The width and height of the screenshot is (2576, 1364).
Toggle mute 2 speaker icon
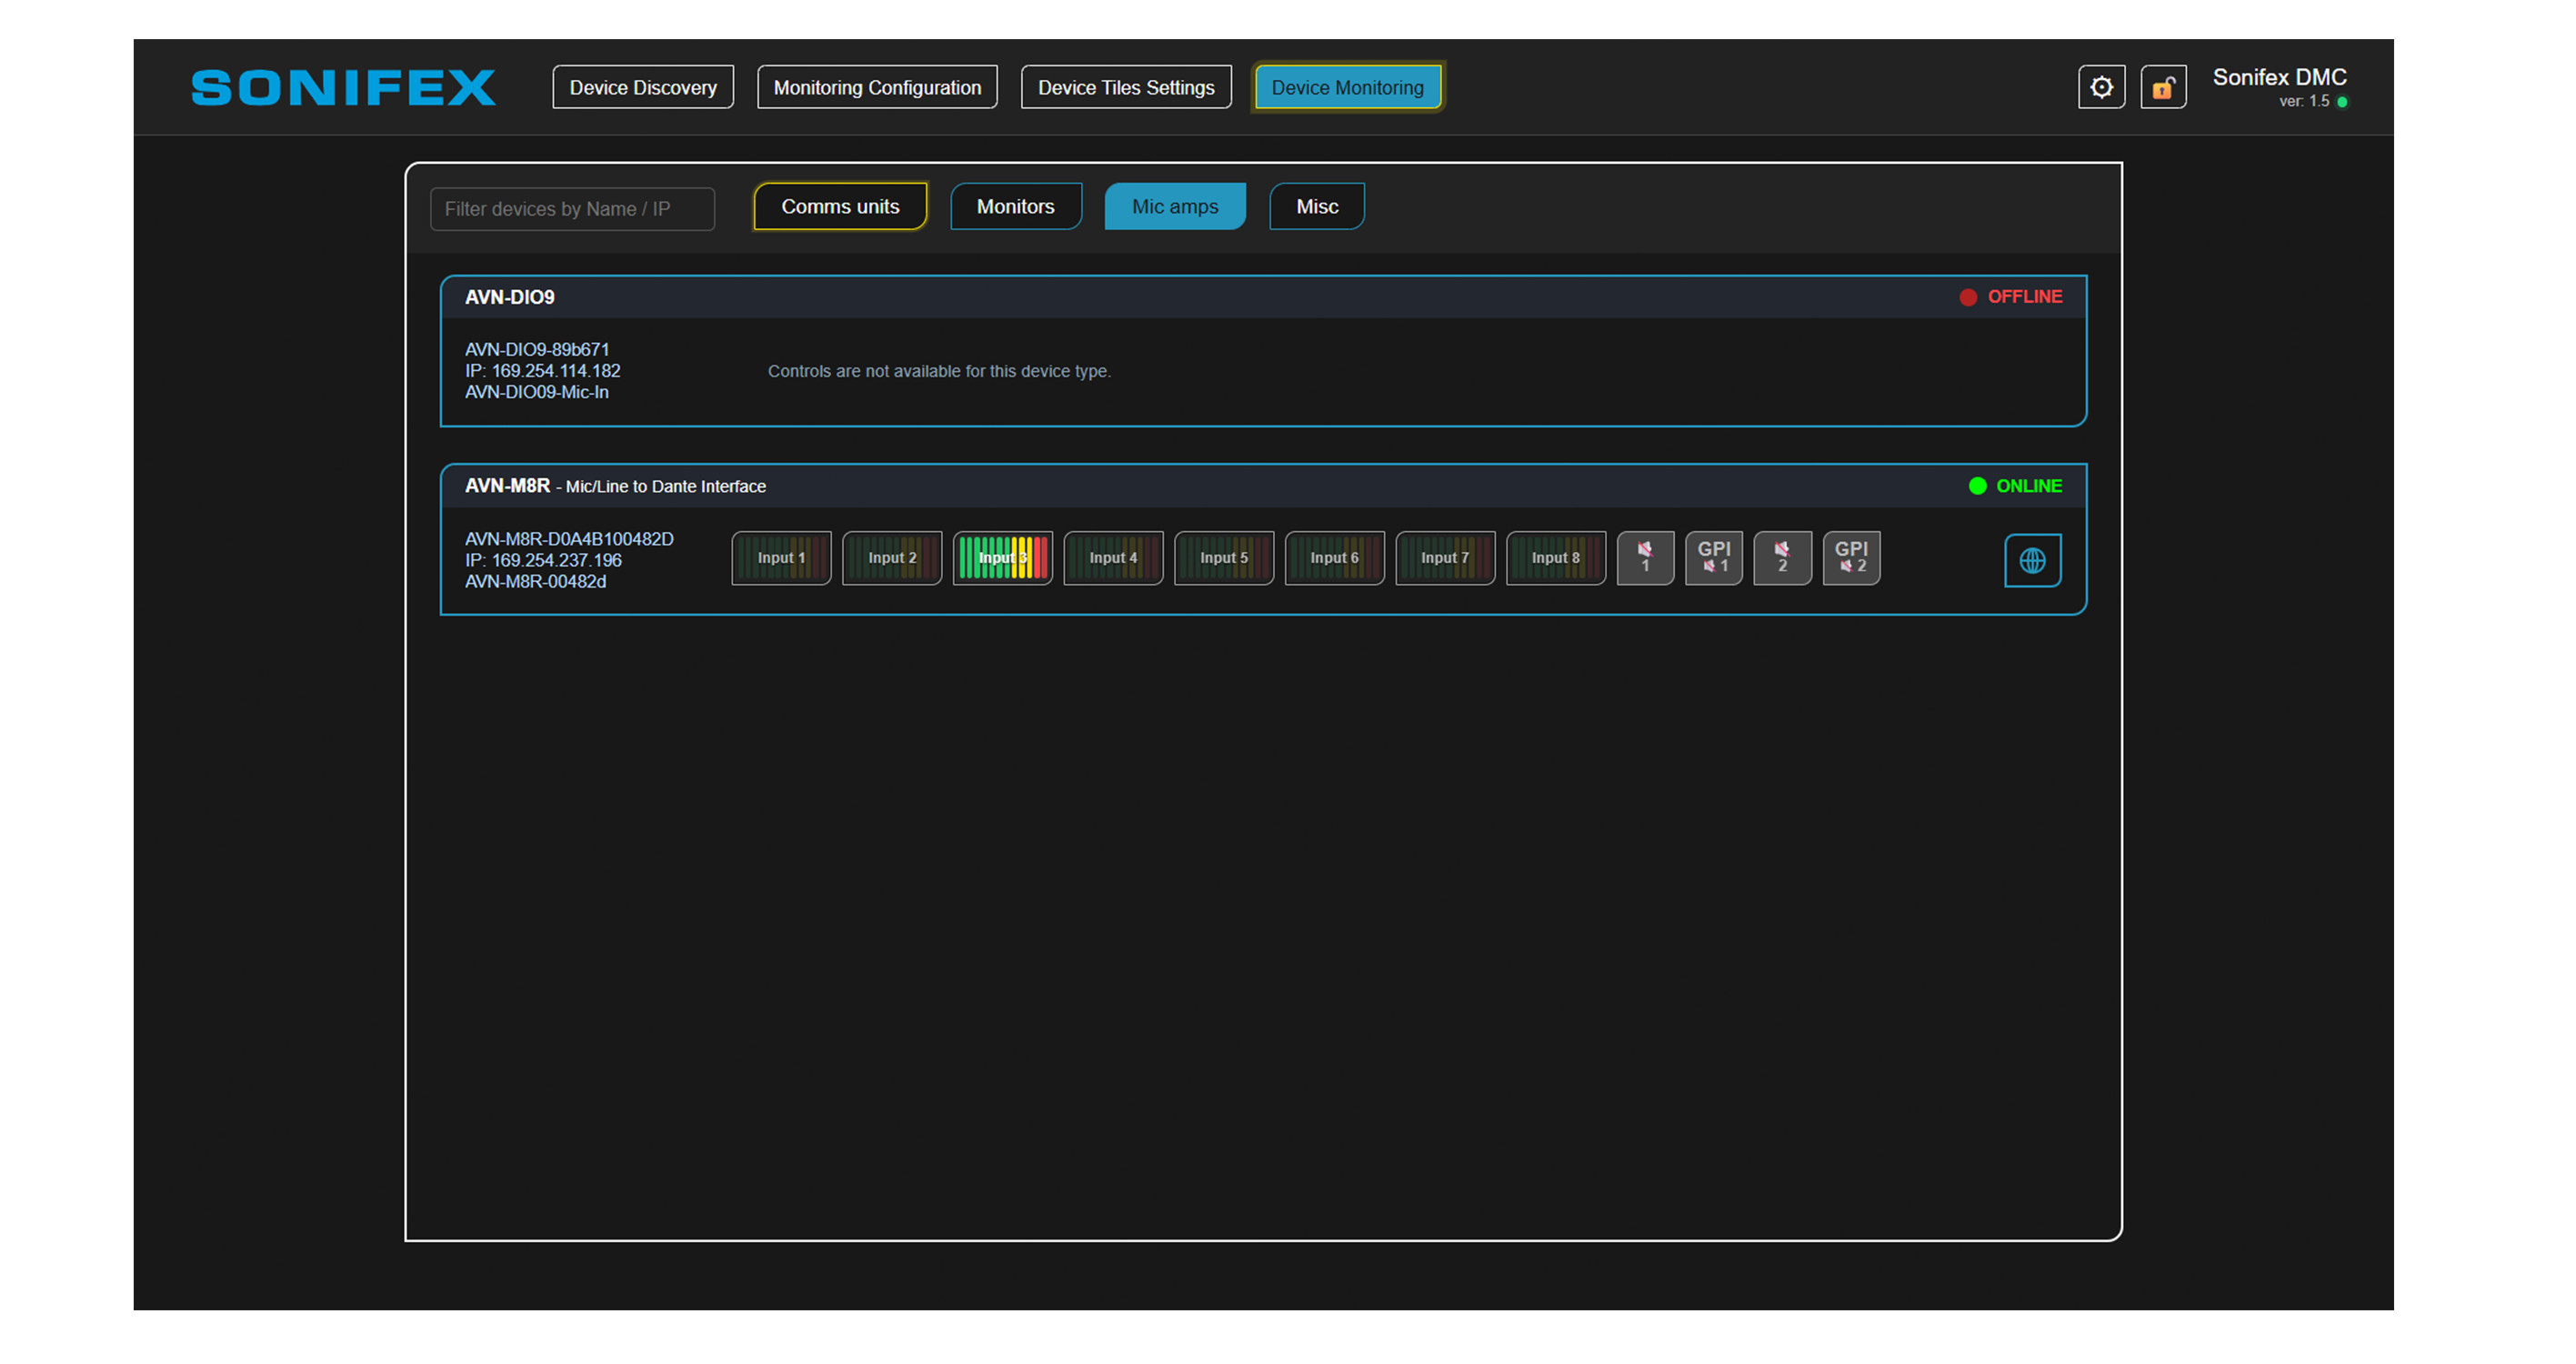[x=1782, y=558]
